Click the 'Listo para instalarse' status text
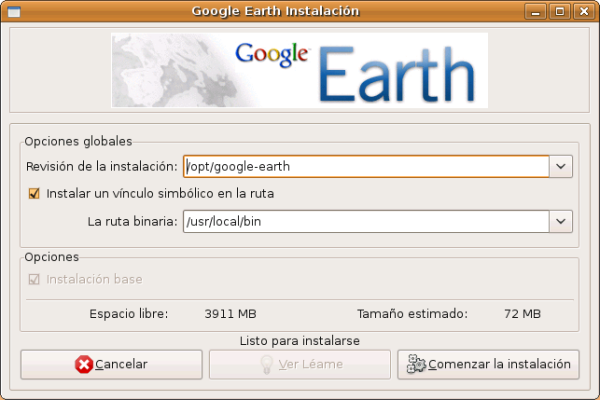 click(299, 341)
